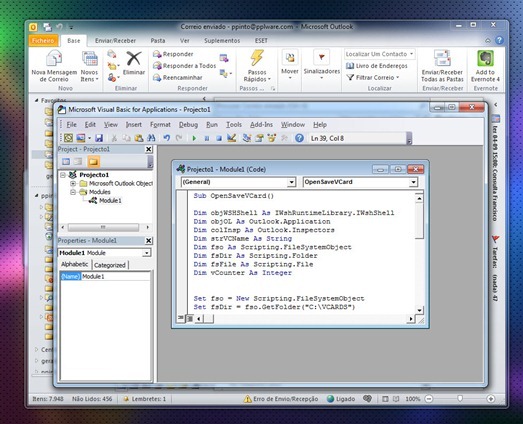Image resolution: width=523 pixels, height=424 pixels.
Task: Click Full Module View button at code window bottom
Action: (x=189, y=319)
